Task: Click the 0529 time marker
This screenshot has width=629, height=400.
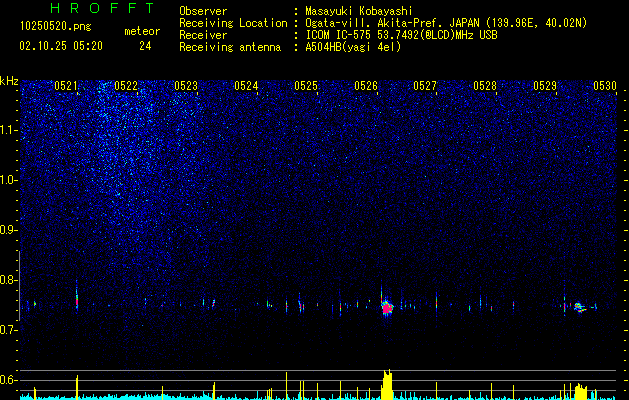Action: 545,86
